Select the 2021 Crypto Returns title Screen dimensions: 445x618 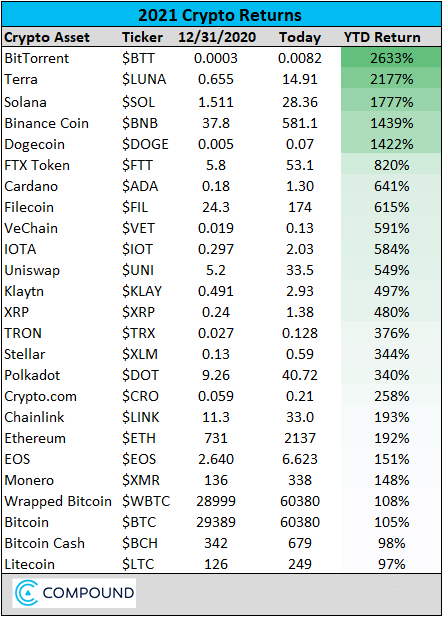(220, 15)
